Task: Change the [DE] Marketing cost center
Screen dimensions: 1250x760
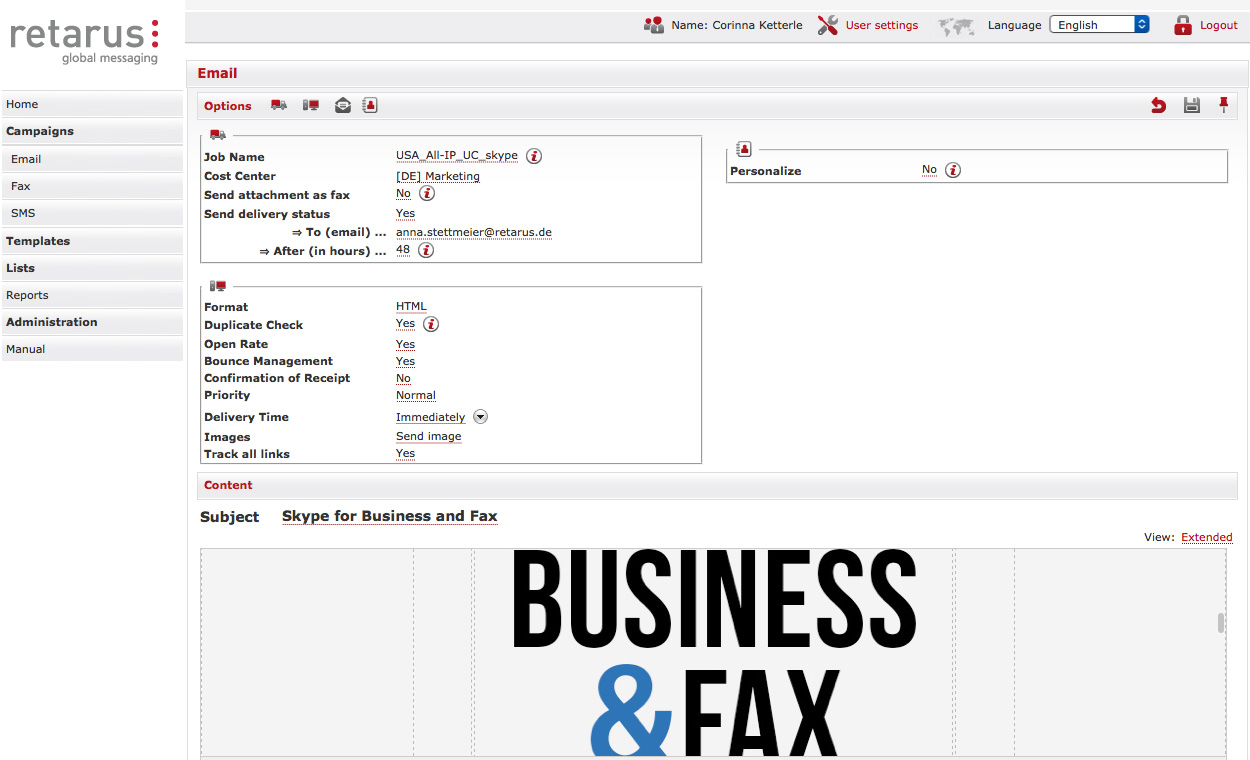Action: coord(438,176)
